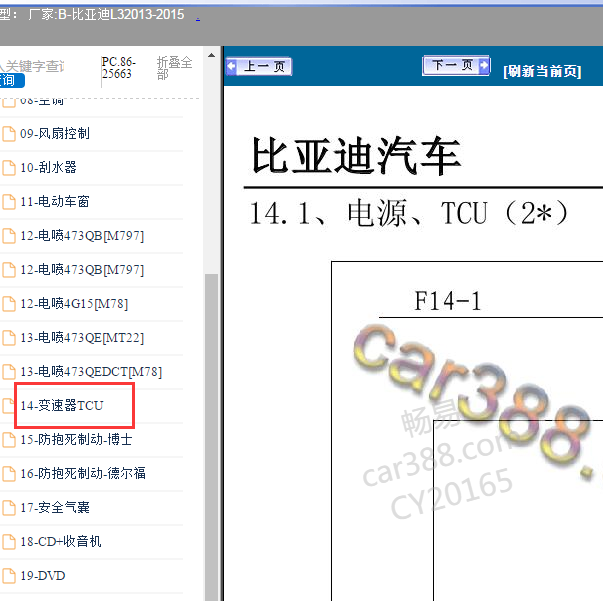Image resolution: width=603 pixels, height=601 pixels.
Task: Click the document icon beside 11-电动车窗
Action: (x=9, y=201)
